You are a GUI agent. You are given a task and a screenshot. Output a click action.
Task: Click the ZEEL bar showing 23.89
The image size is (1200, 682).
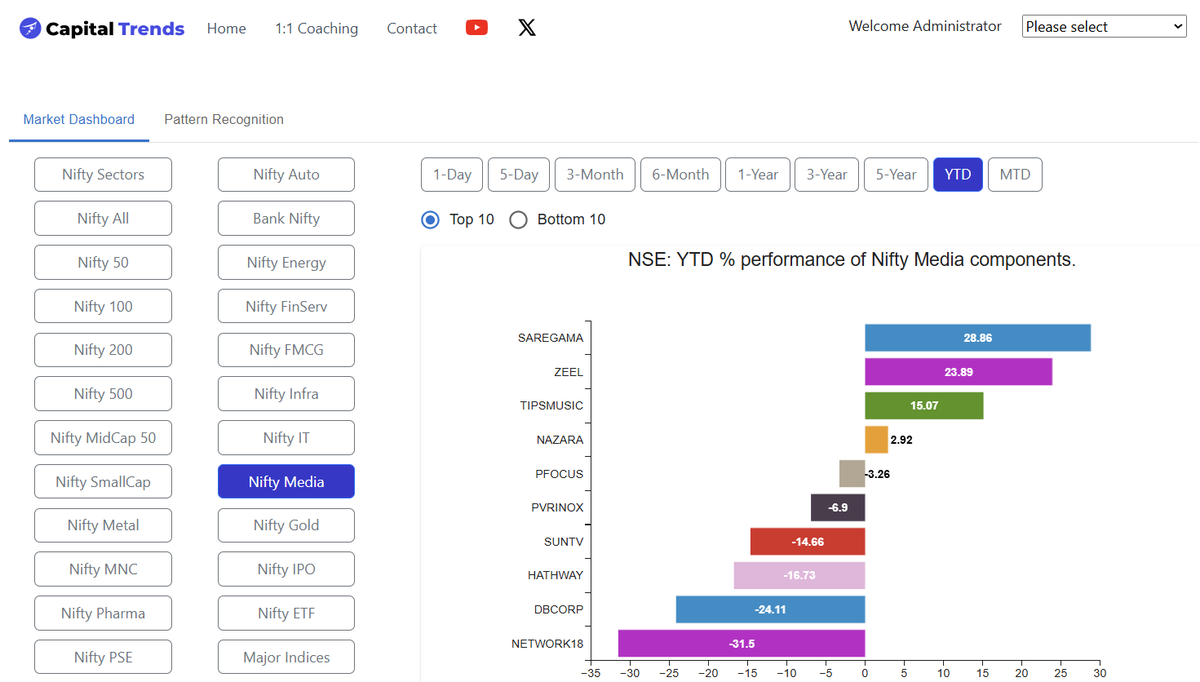click(958, 372)
